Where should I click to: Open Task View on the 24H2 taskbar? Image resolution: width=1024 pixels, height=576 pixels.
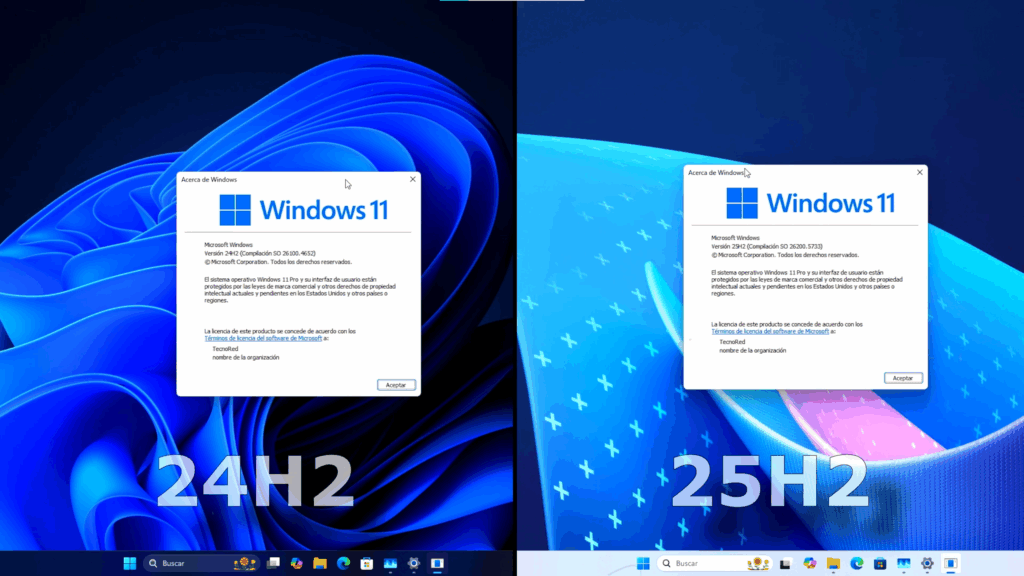pyautogui.click(x=273, y=563)
